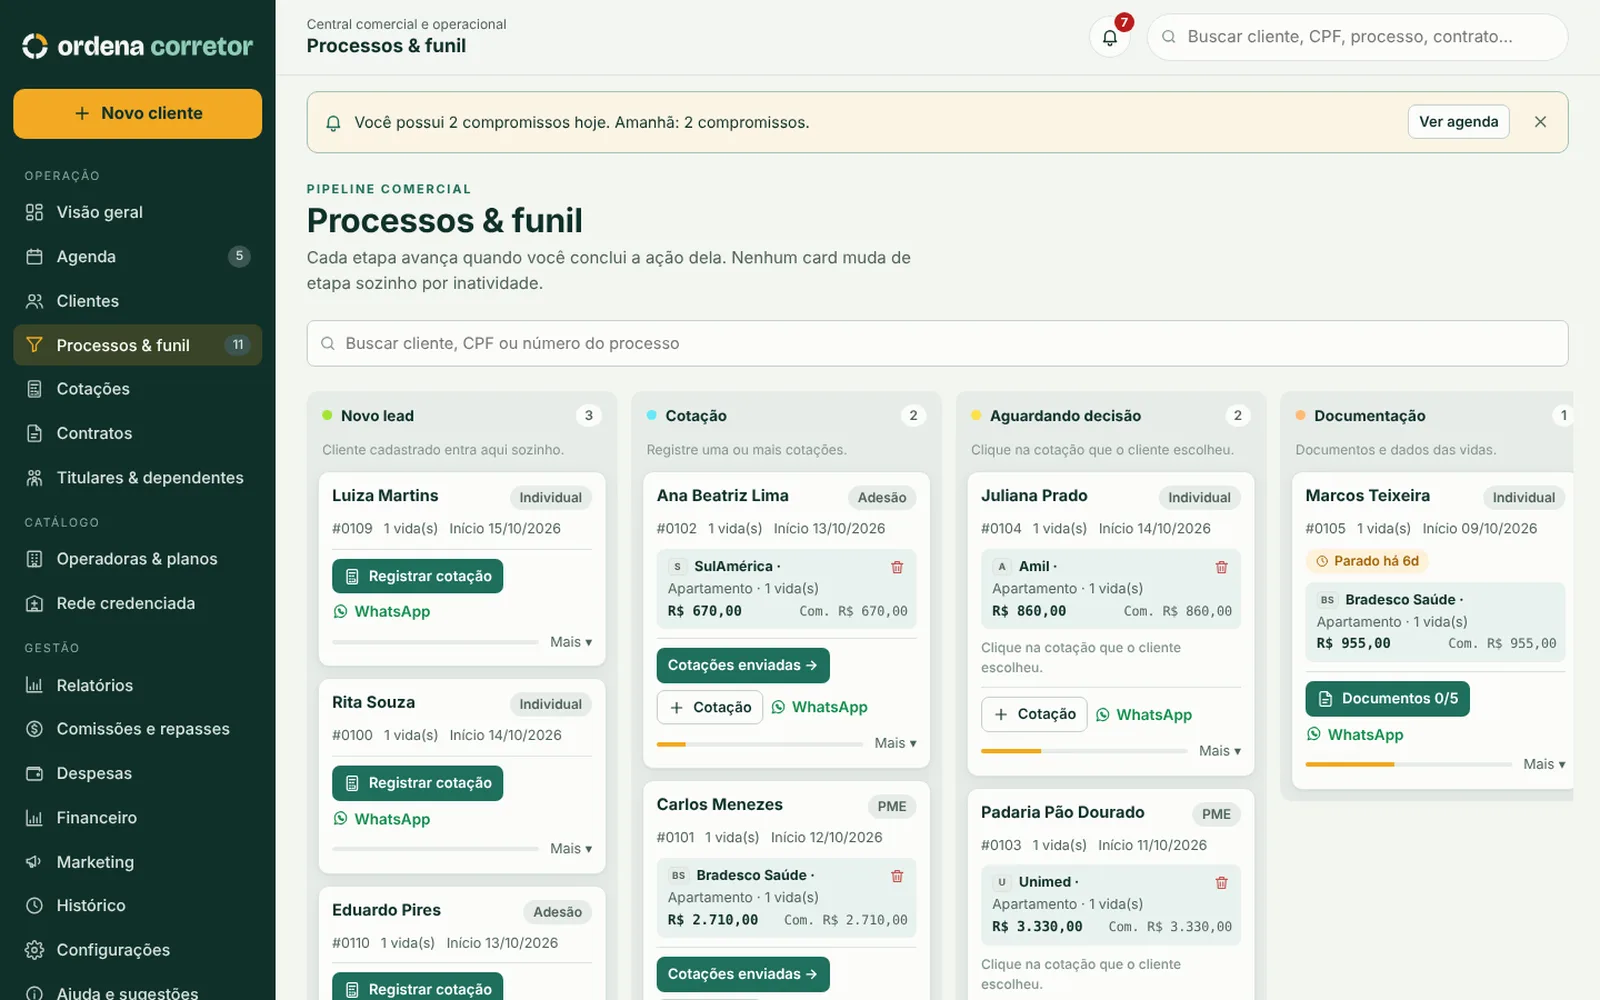Add Cotação on Juliana Prado card
Viewport: 1600px width, 1000px height.
1034,715
